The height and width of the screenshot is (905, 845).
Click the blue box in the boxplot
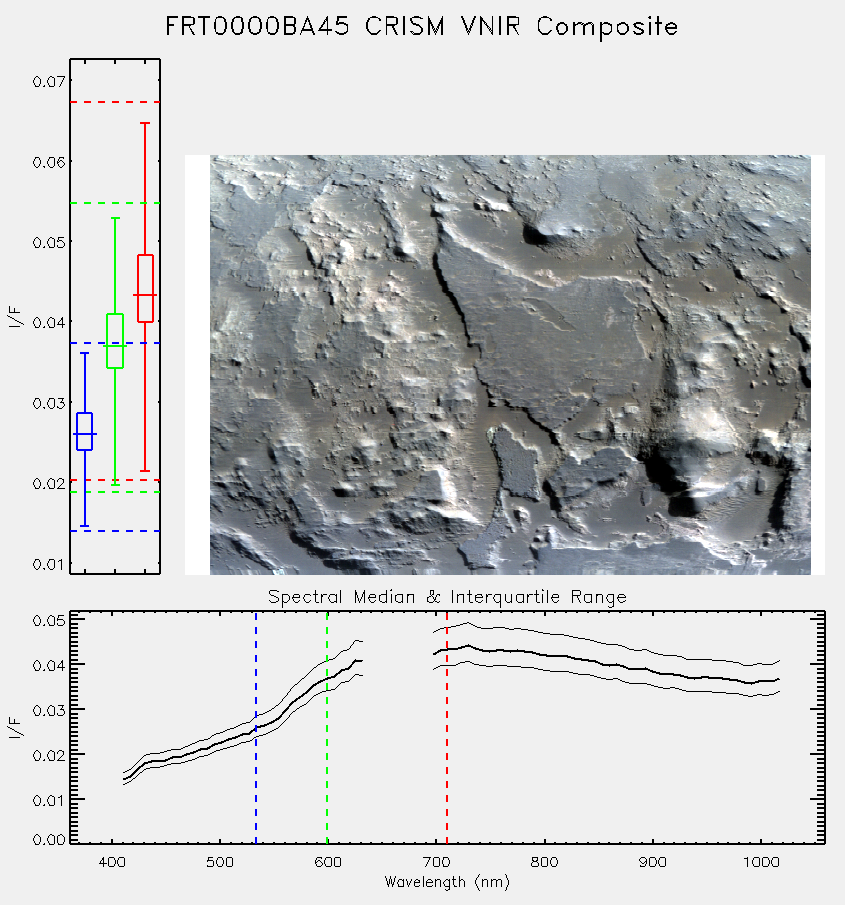point(85,431)
